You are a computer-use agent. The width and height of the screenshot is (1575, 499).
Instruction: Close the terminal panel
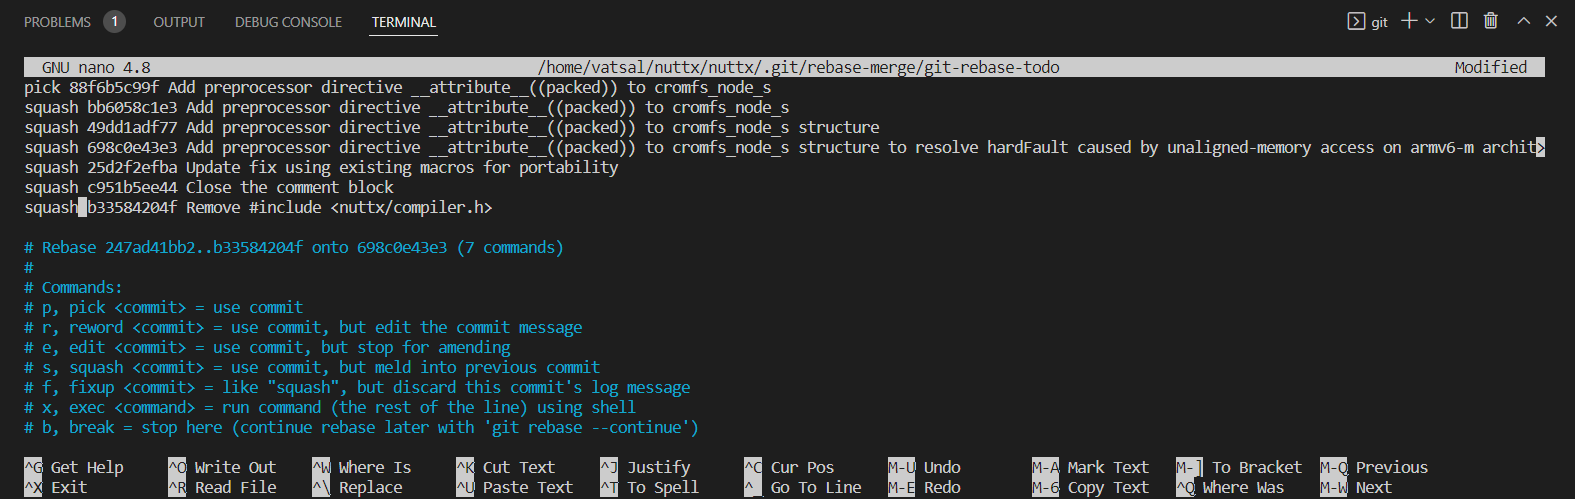1551,21
